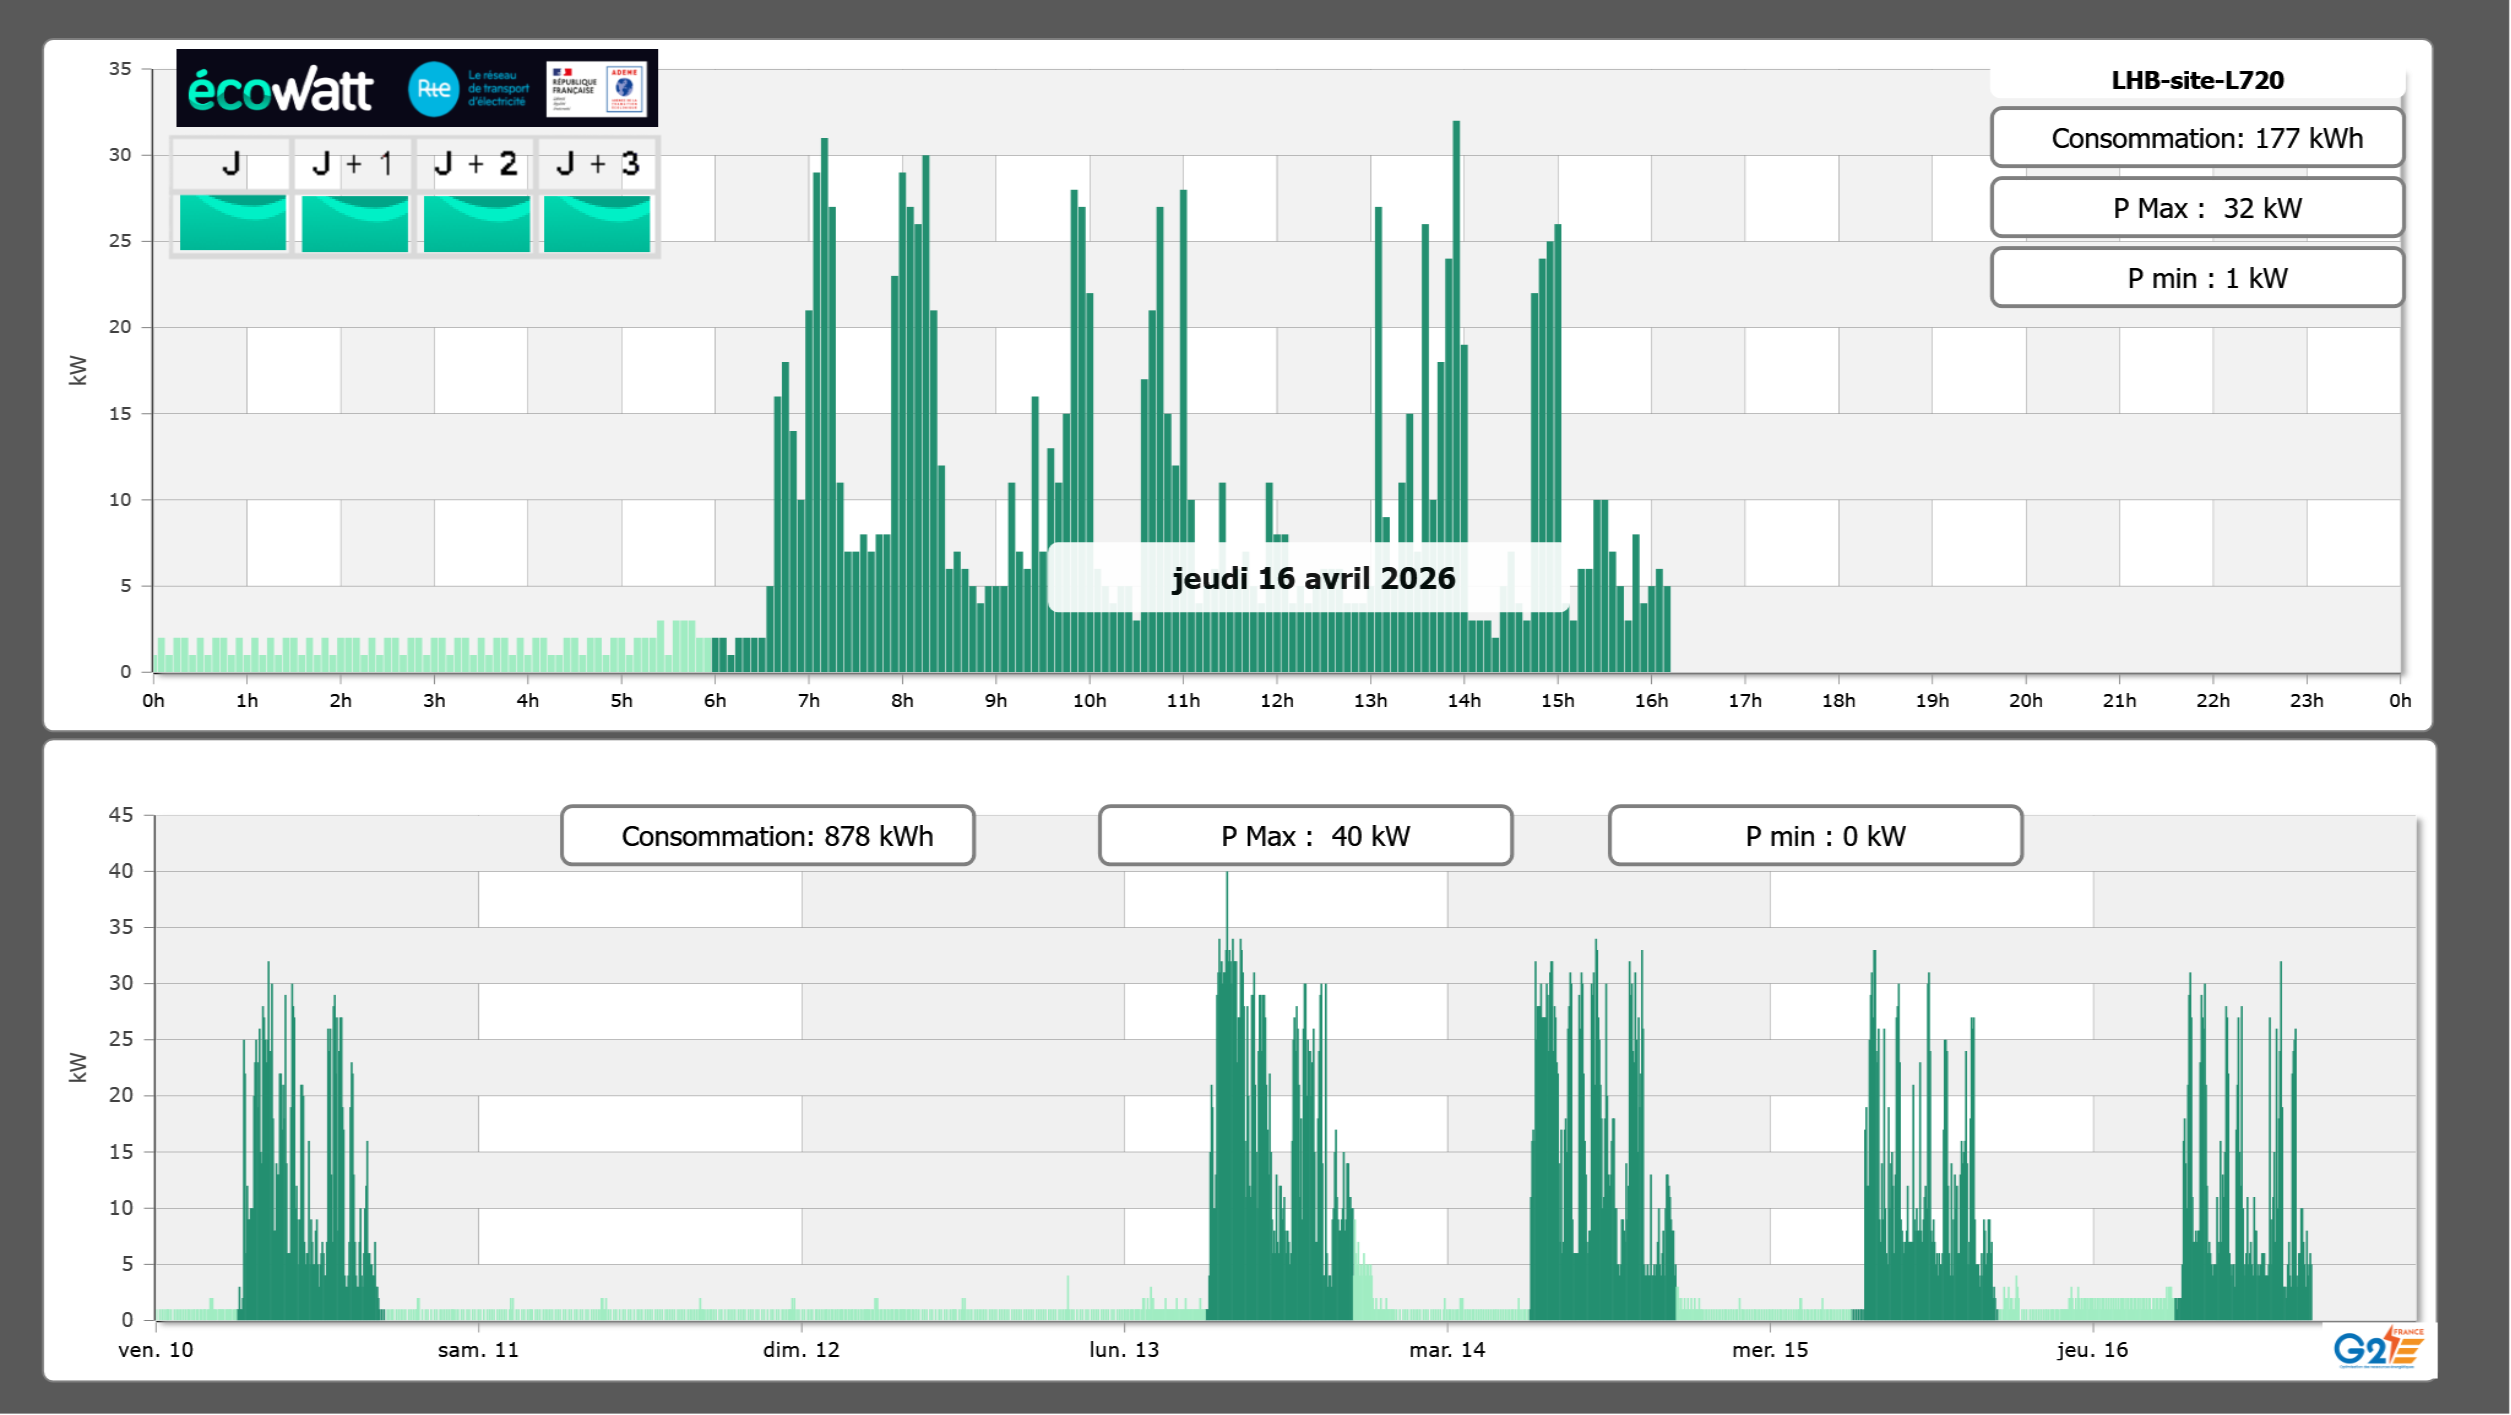This screenshot has height=1415, width=2511.
Task: Click the Consommation: 177 kWh box
Action: coord(2197,138)
